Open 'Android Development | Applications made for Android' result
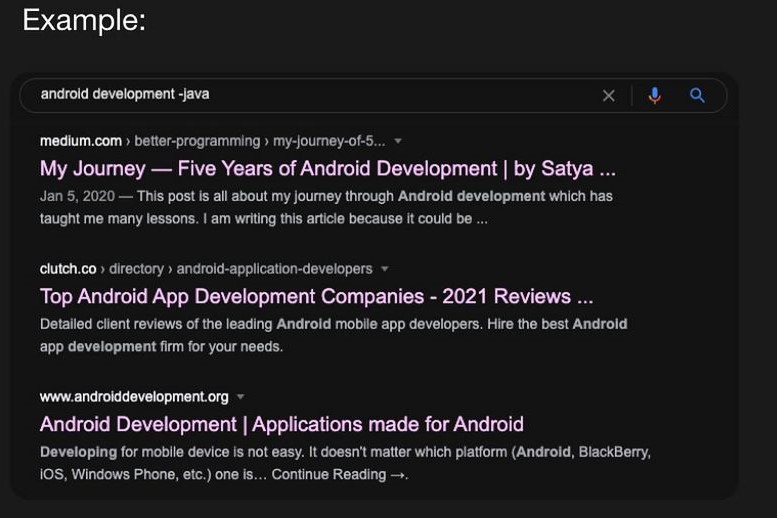The image size is (777, 518). (281, 424)
